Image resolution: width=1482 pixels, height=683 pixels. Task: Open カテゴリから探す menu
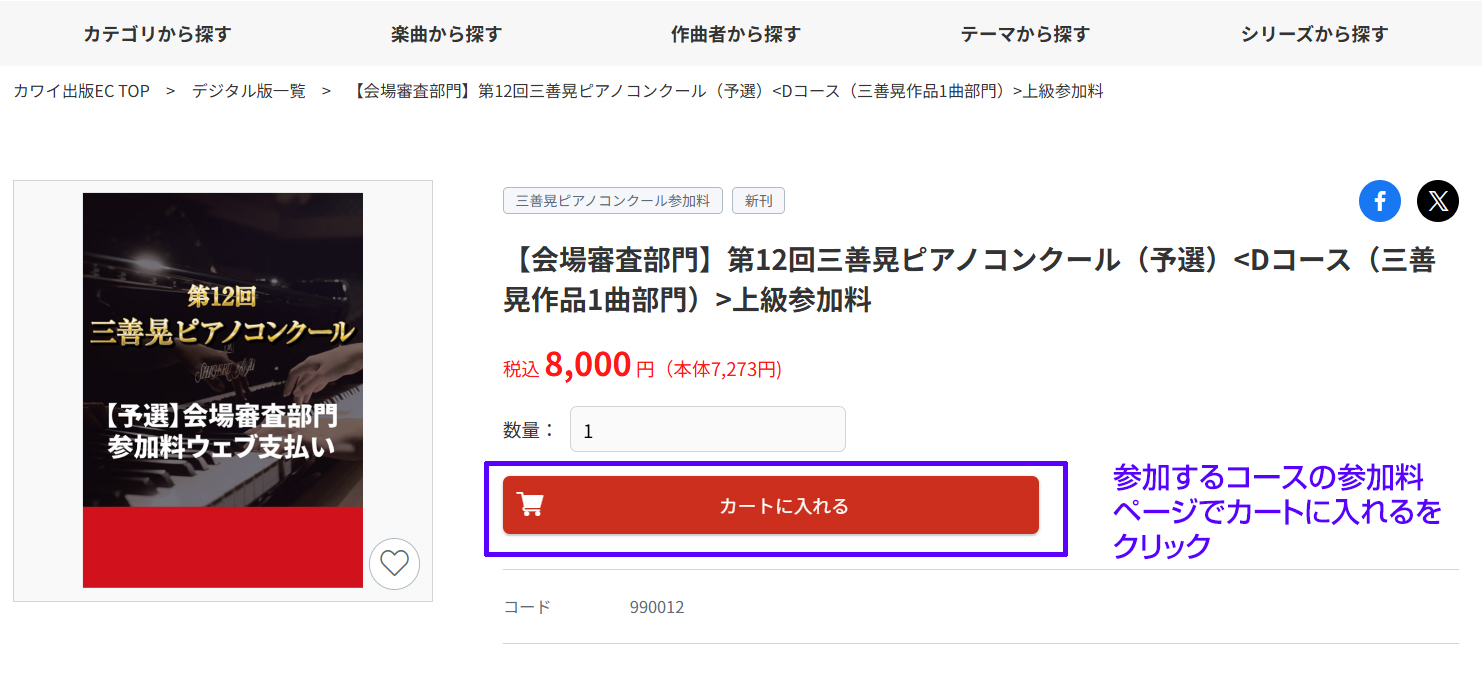pyautogui.click(x=157, y=34)
